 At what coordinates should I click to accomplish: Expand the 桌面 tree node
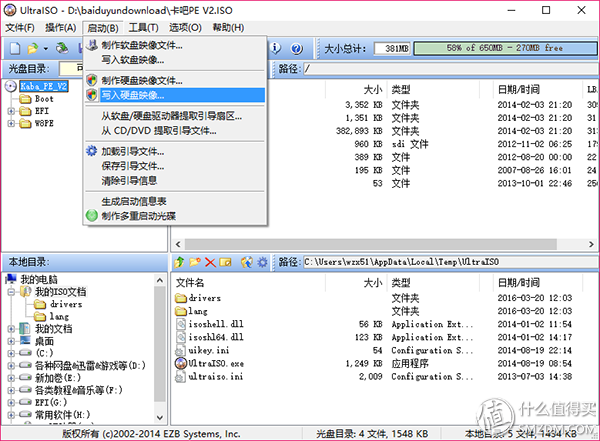(11, 341)
